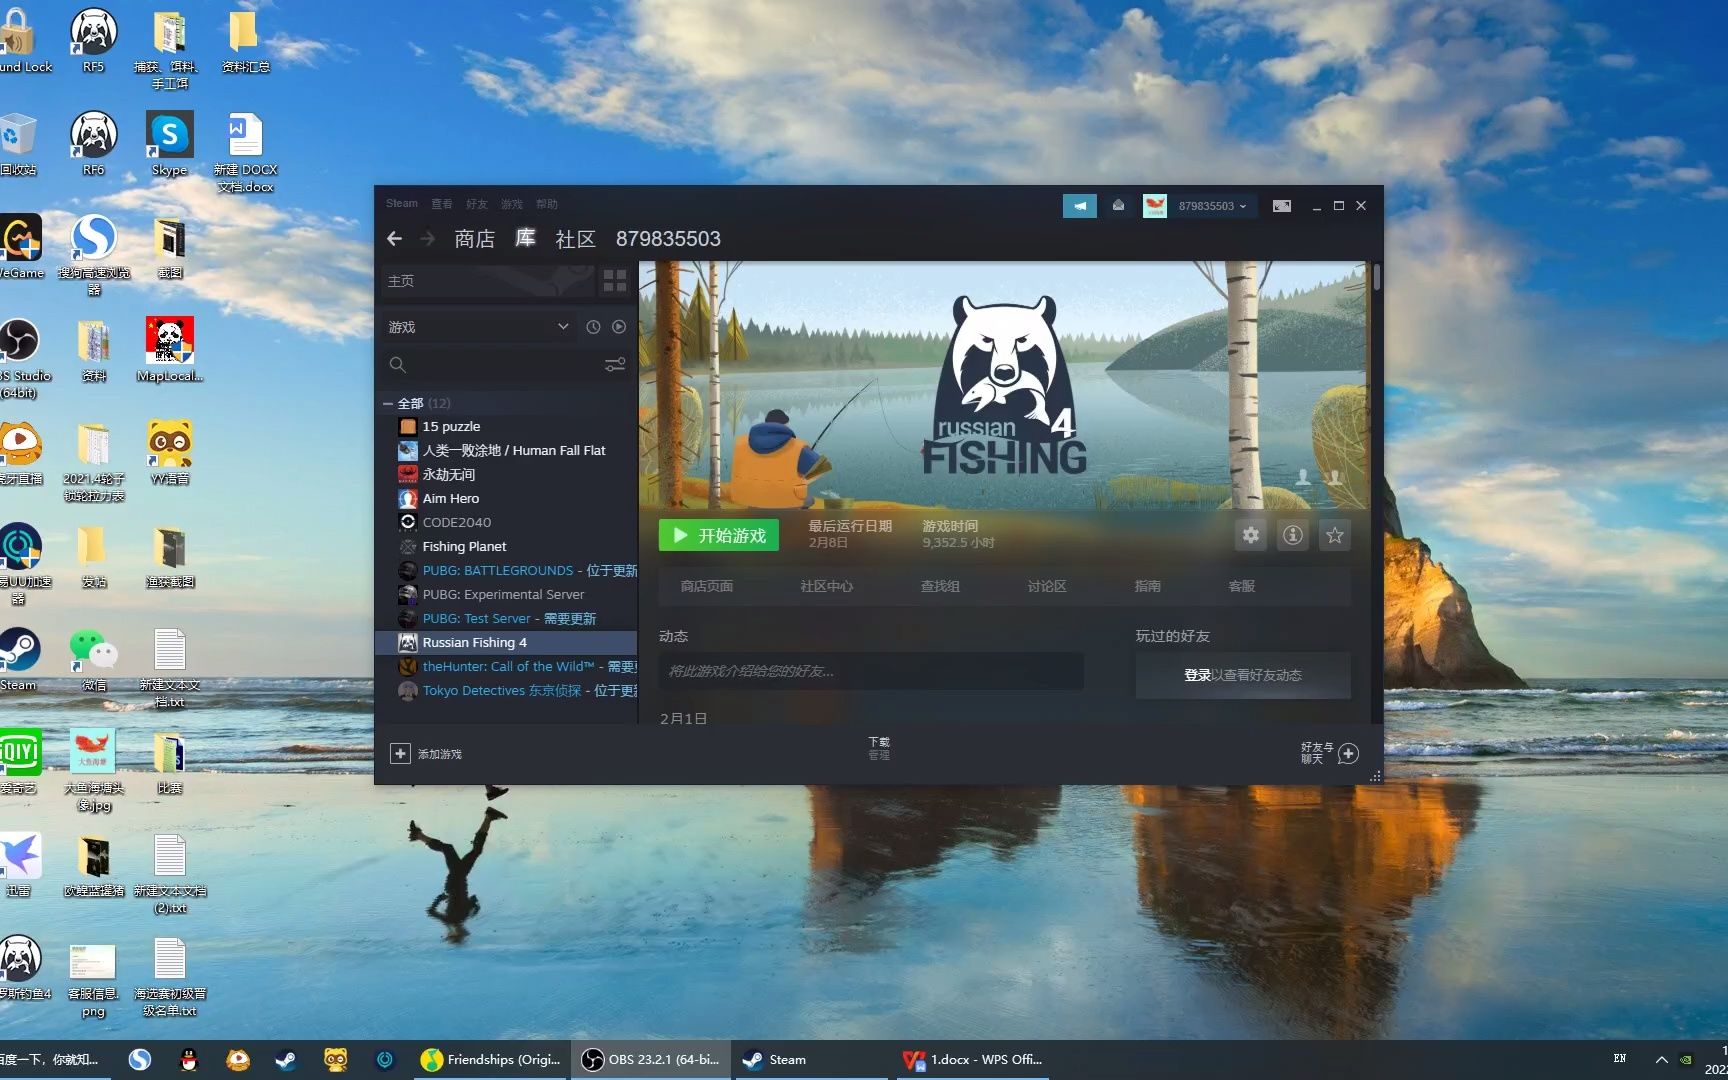Select 永劫无间 in the library list
The width and height of the screenshot is (1728, 1080).
coord(507,474)
